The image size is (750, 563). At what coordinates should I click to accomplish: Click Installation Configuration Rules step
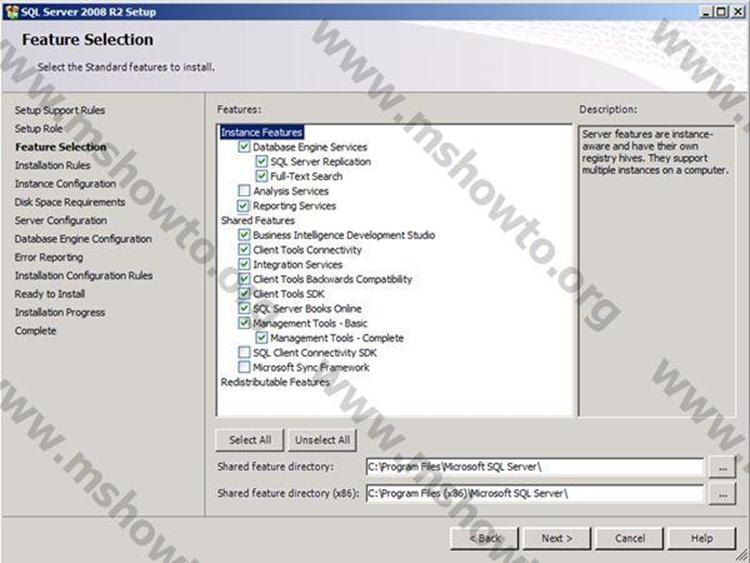84,276
